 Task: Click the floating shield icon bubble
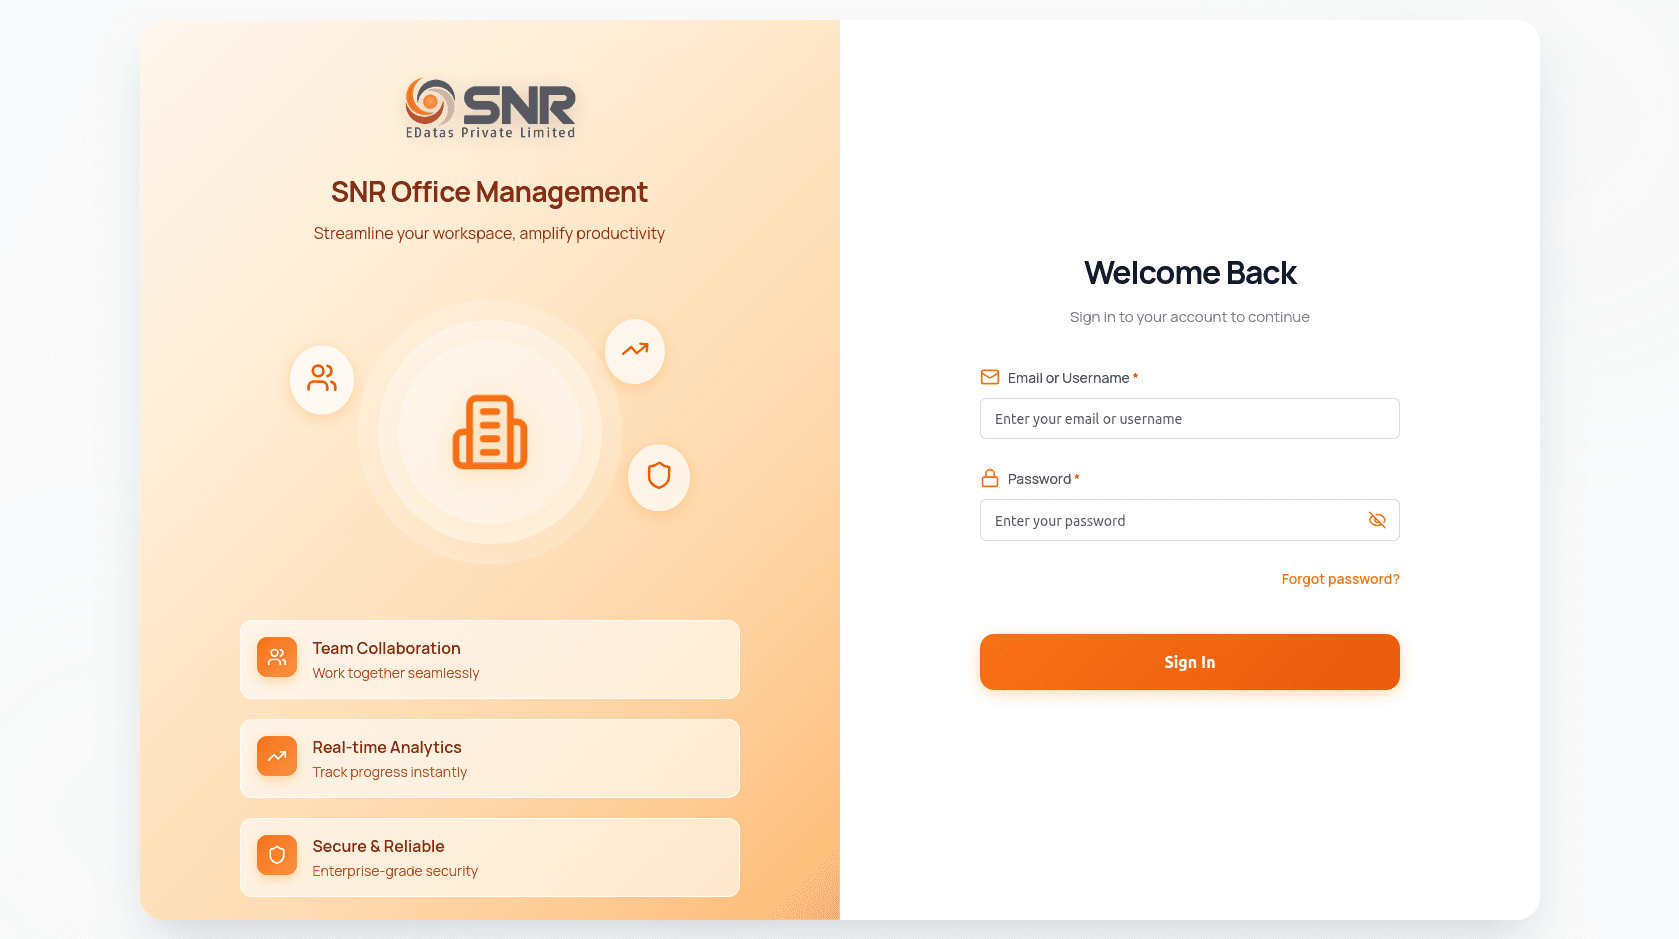(x=659, y=476)
